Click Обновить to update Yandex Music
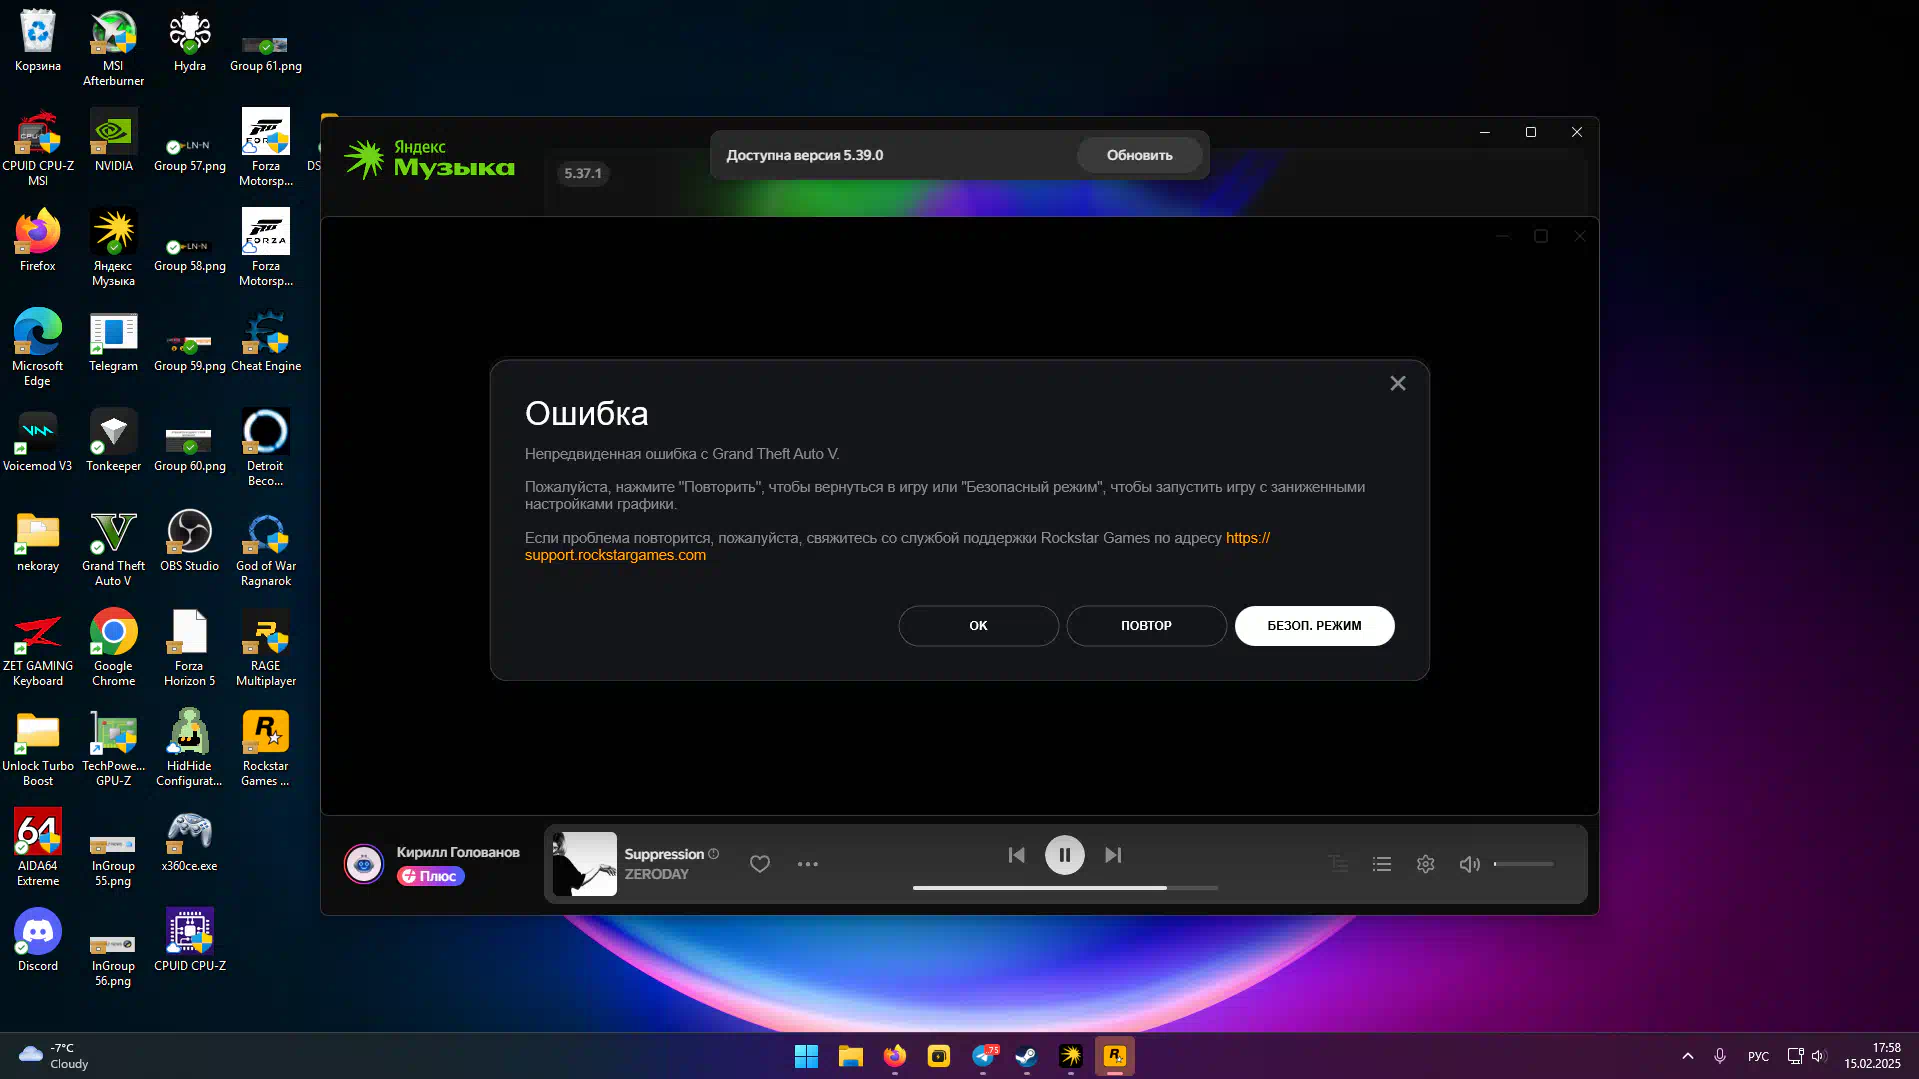Screen dimensions: 1919x1079 click(1138, 155)
